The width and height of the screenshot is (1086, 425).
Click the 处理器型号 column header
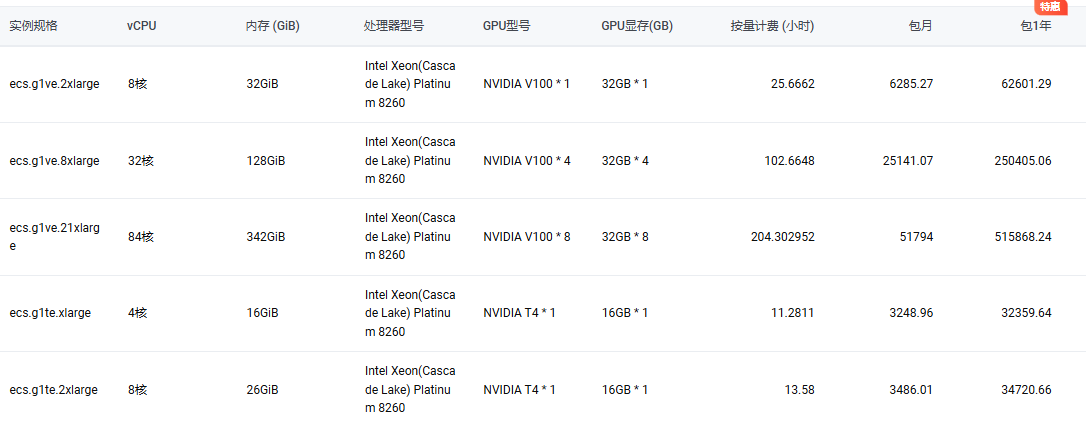pyautogui.click(x=394, y=26)
